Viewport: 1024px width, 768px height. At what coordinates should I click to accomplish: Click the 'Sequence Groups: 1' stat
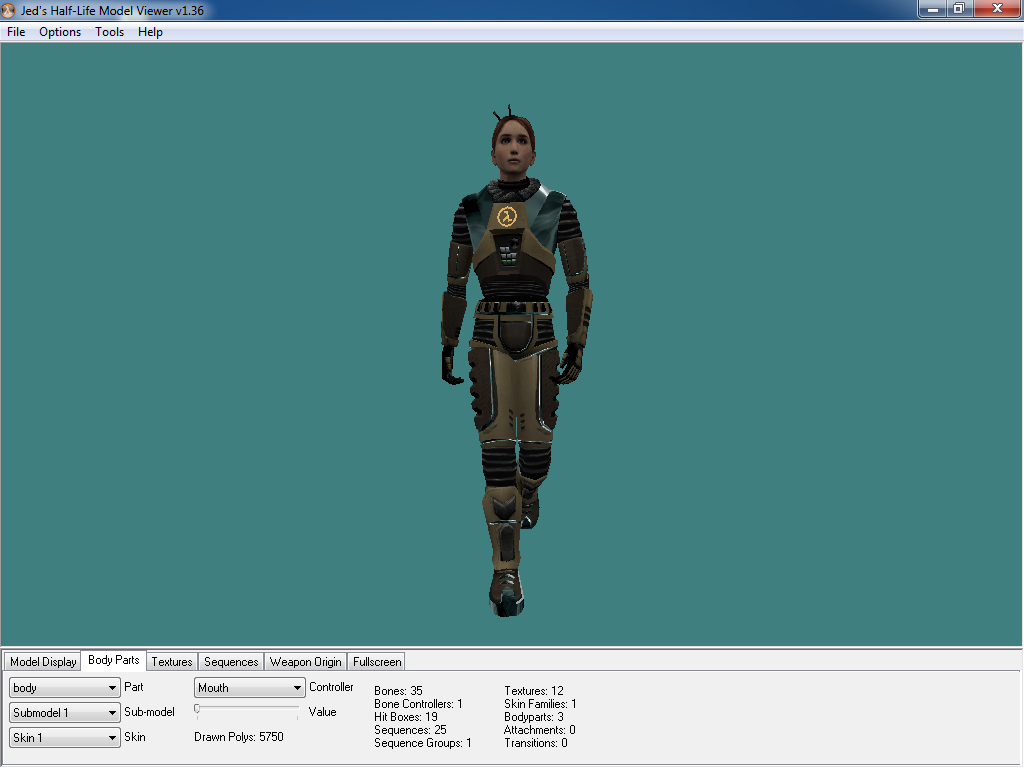click(x=423, y=743)
